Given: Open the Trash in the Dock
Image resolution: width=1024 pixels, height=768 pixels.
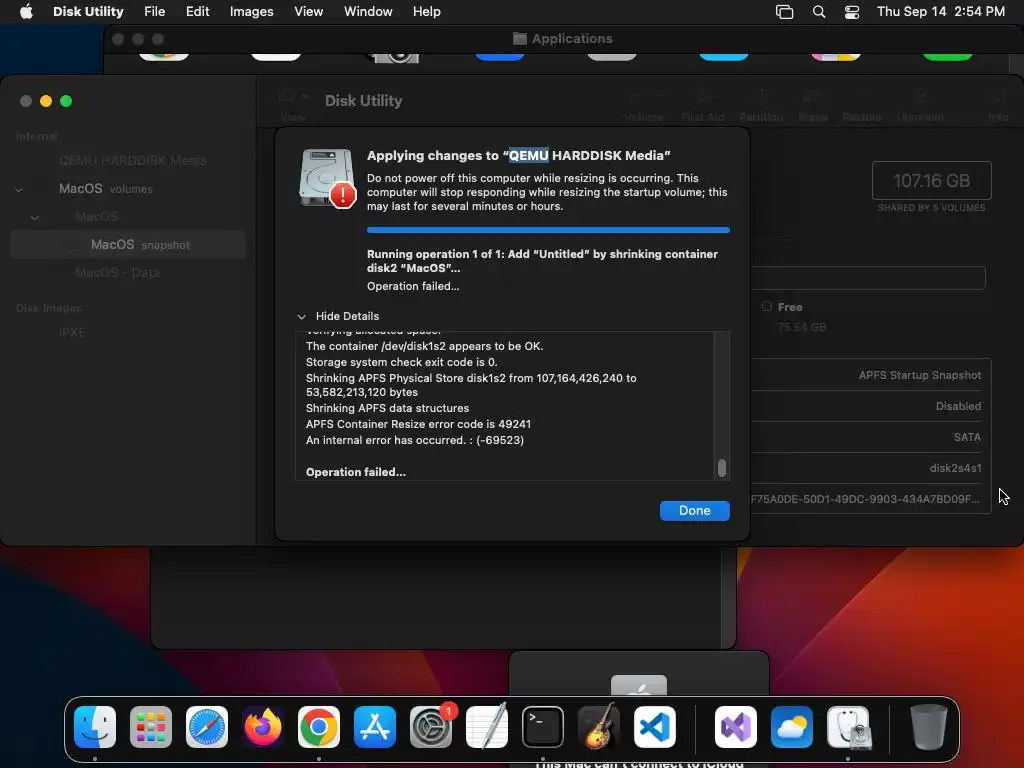Looking at the screenshot, I should point(929,727).
